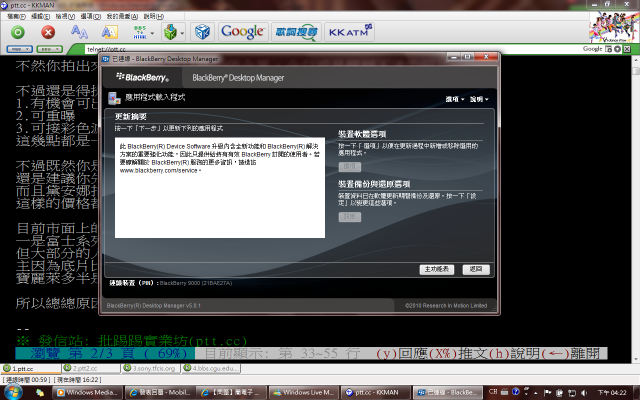
Task: Open the 編輯(E) menu in KKMAN
Action: (x=40, y=16)
